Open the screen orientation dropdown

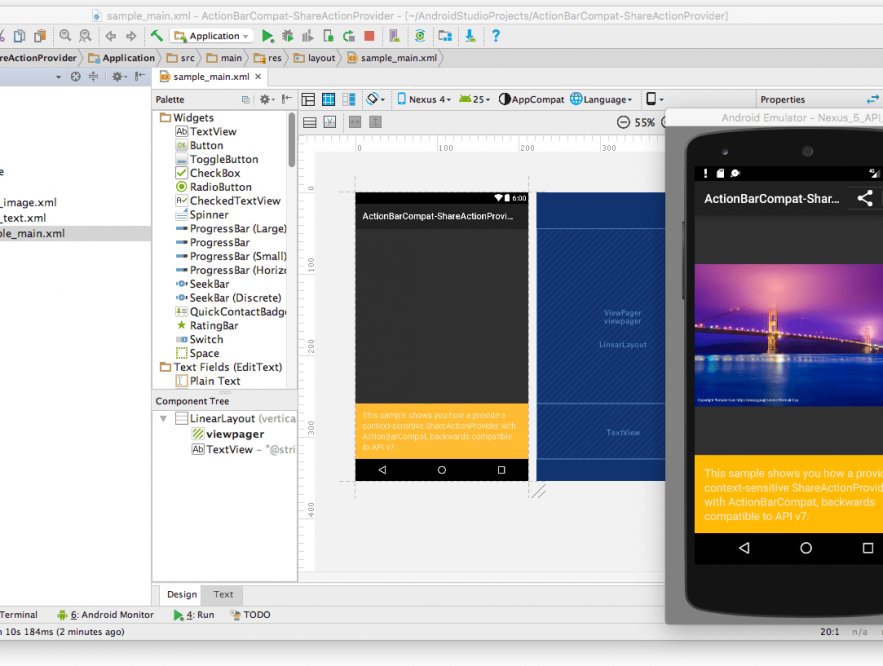pos(376,100)
